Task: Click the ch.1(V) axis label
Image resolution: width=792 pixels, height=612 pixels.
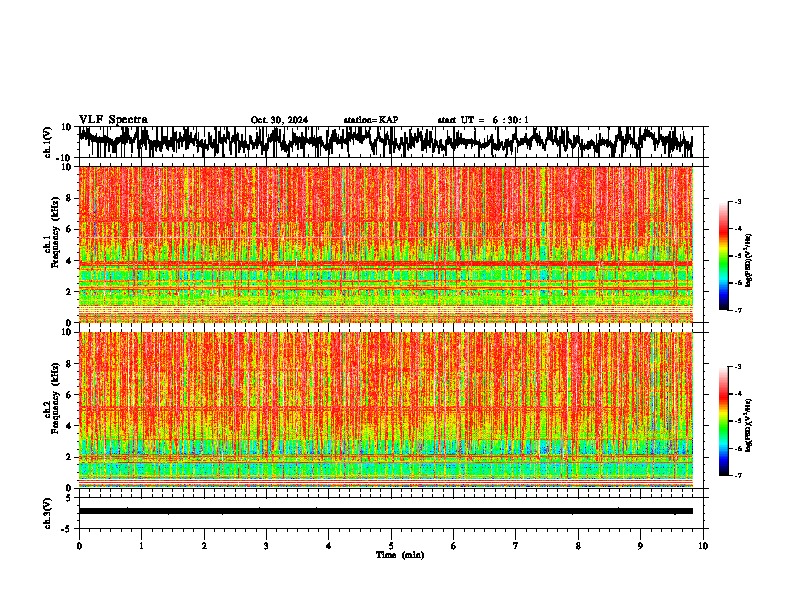Action: click(48, 142)
